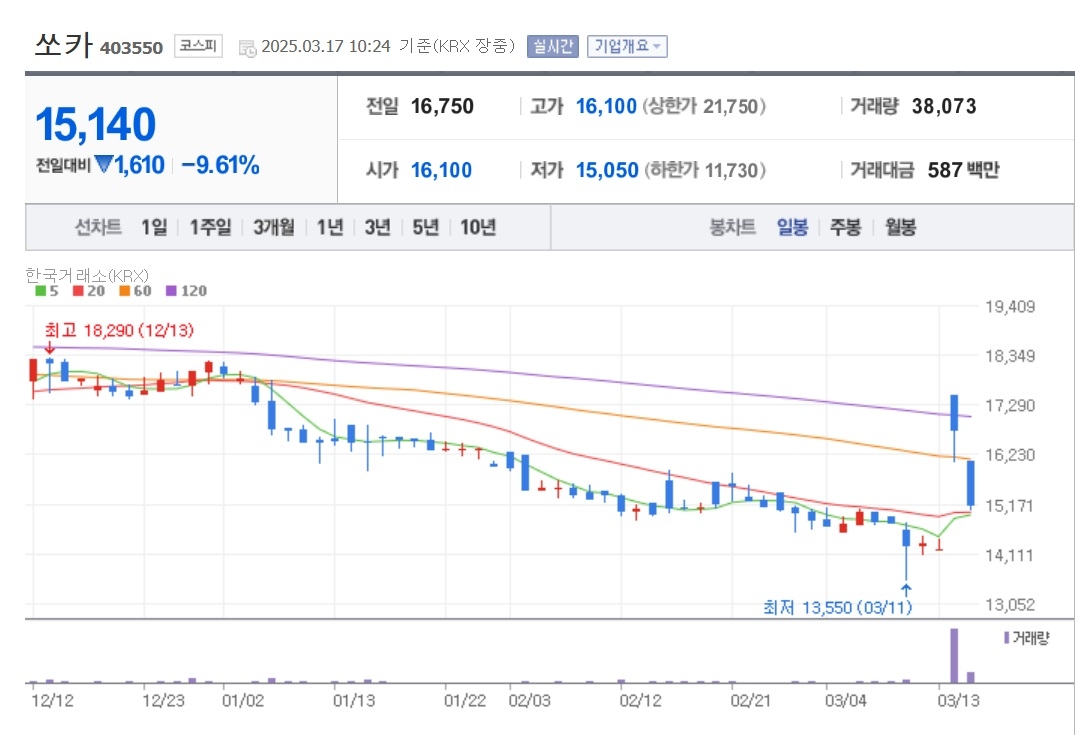Show the 10년 line chart
Image resolution: width=1075 pixels, height=735 pixels.
(477, 227)
